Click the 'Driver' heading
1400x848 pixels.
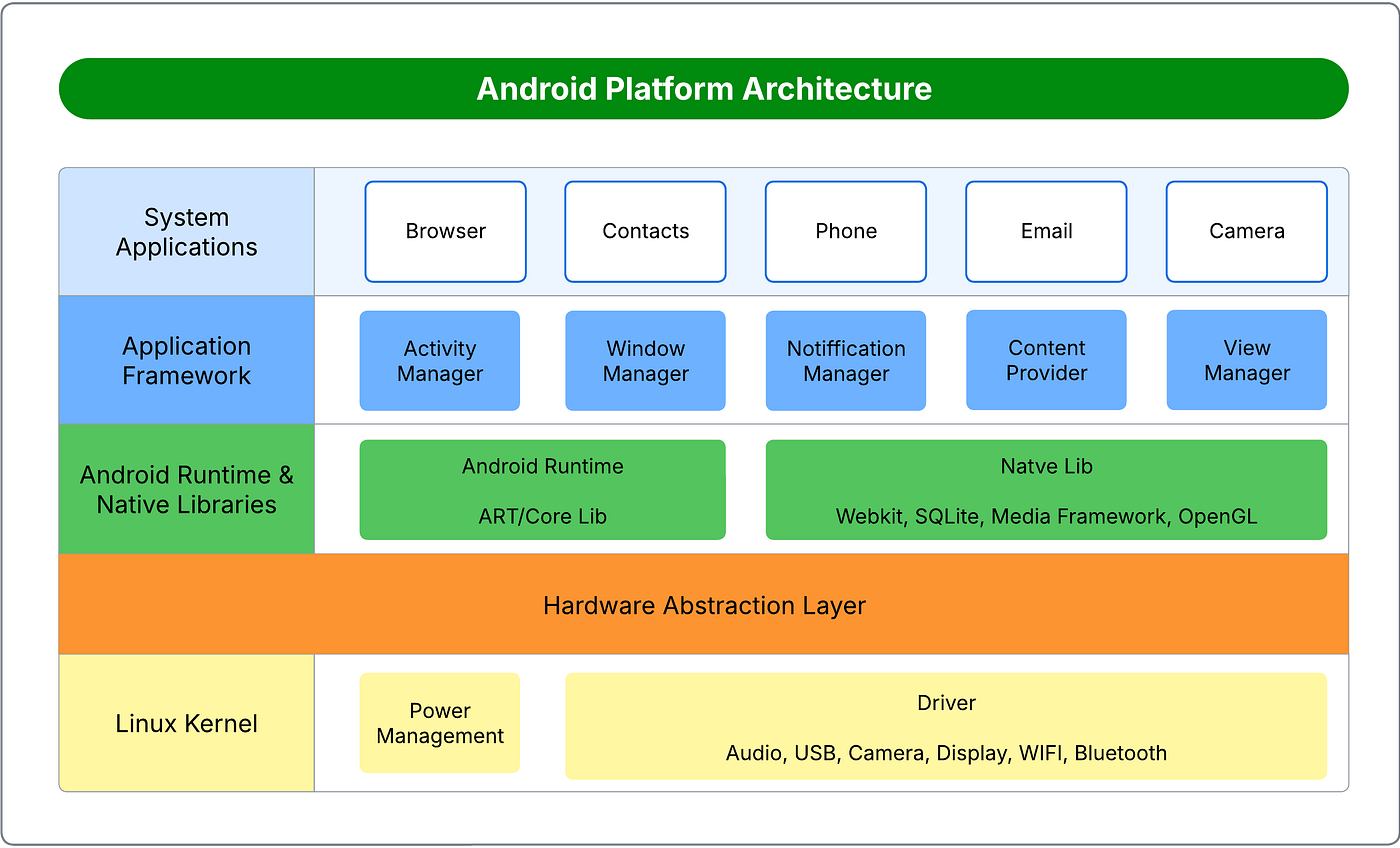coord(946,703)
